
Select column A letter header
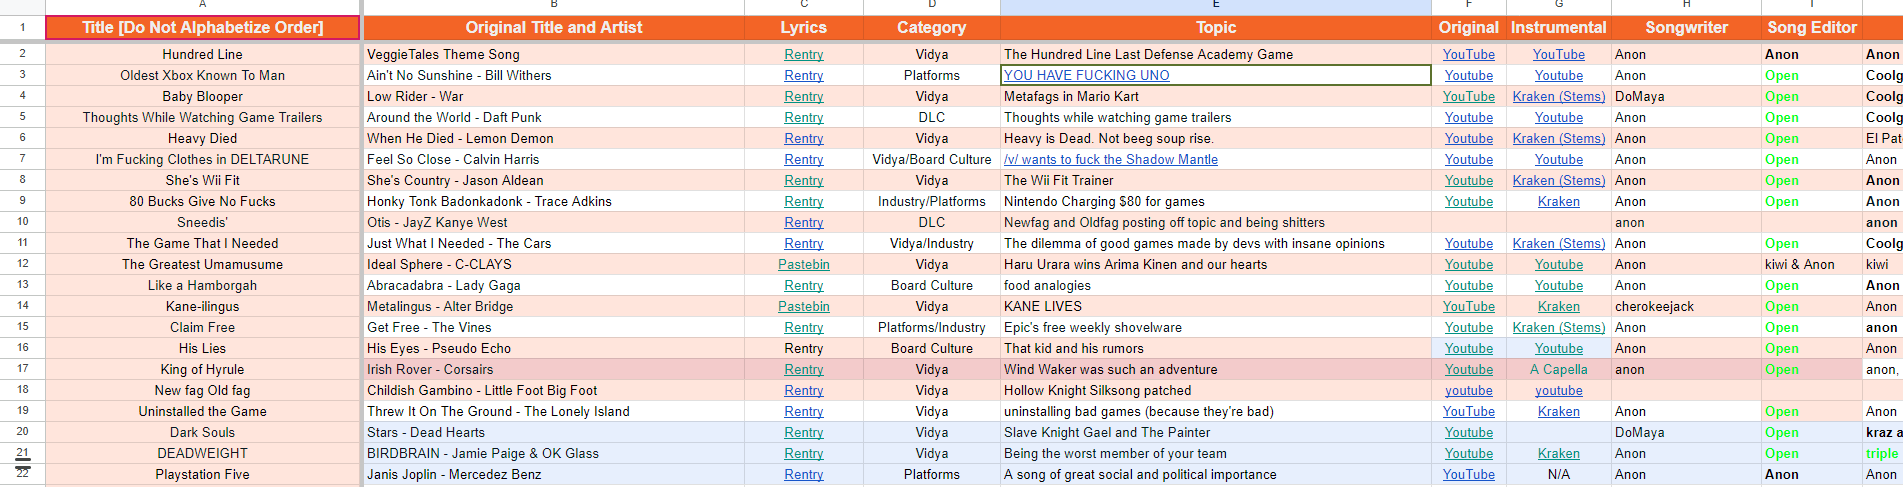[x=202, y=6]
